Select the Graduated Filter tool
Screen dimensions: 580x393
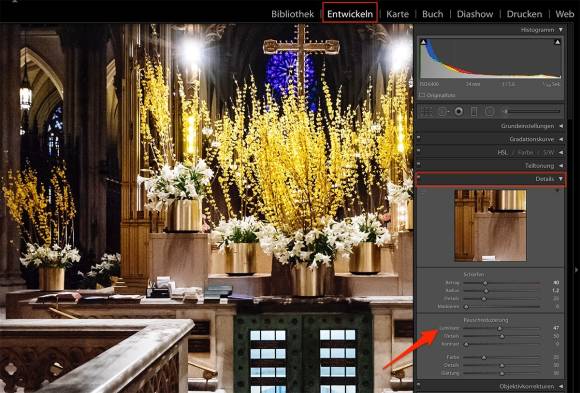(x=474, y=111)
